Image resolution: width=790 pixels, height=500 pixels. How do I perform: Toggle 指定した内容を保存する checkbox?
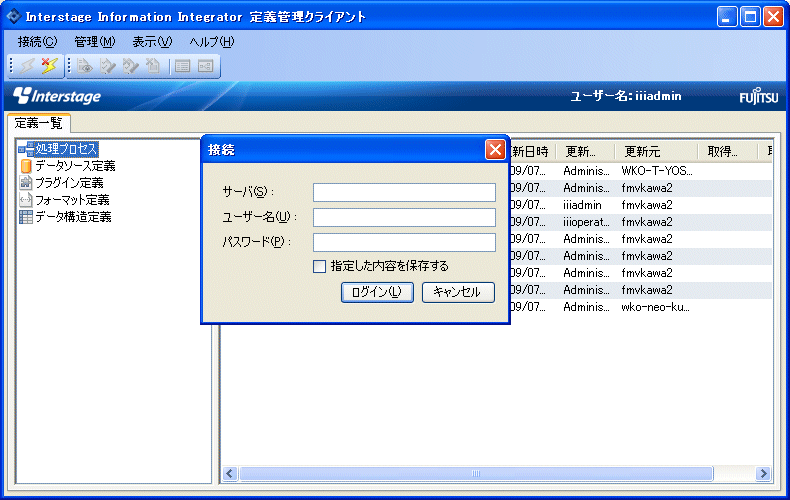click(319, 266)
